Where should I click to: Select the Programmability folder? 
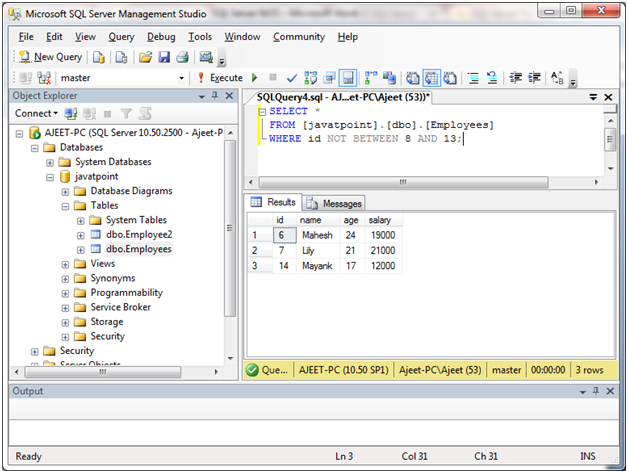point(127,293)
